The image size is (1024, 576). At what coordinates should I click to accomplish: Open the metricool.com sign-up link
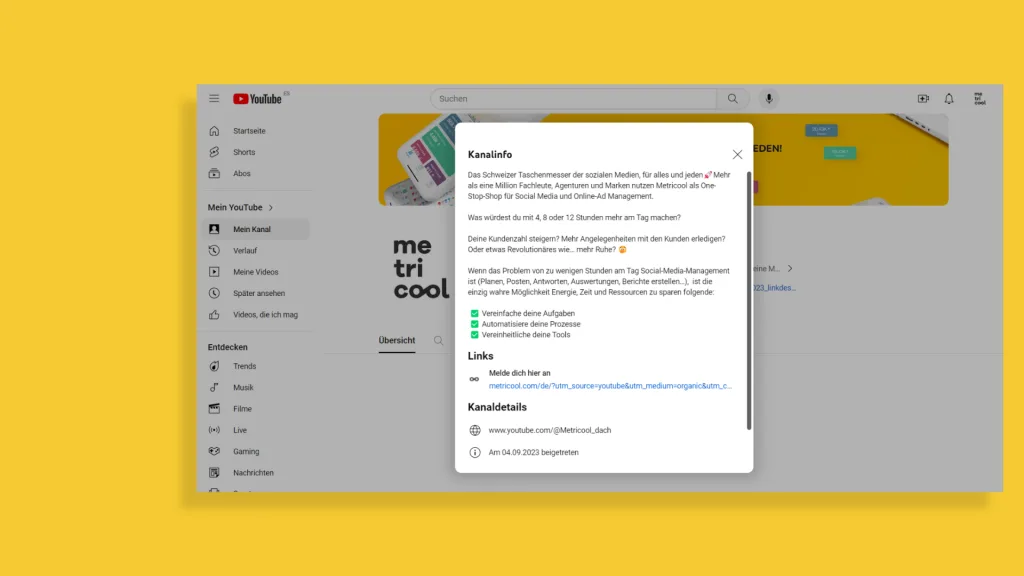pos(610,386)
